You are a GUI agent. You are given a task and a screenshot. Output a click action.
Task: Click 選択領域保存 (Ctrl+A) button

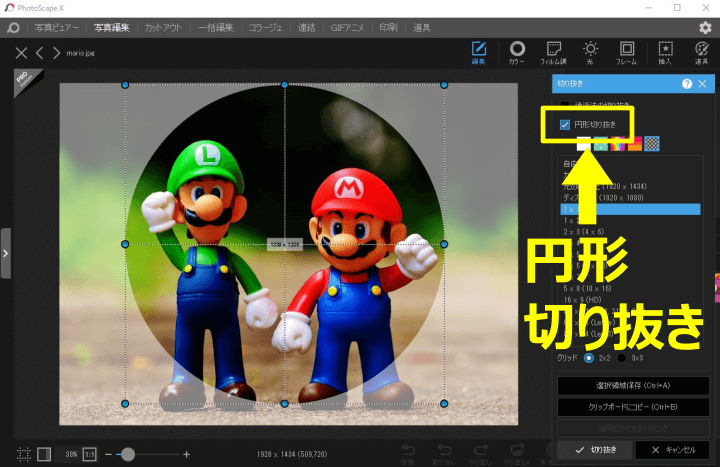point(633,385)
